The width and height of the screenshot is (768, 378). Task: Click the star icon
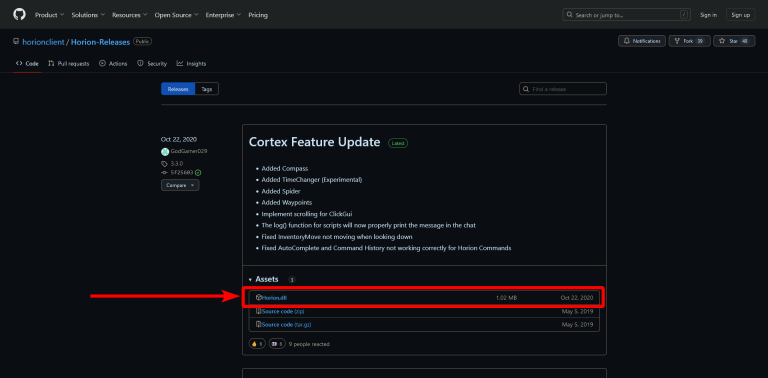(x=722, y=41)
